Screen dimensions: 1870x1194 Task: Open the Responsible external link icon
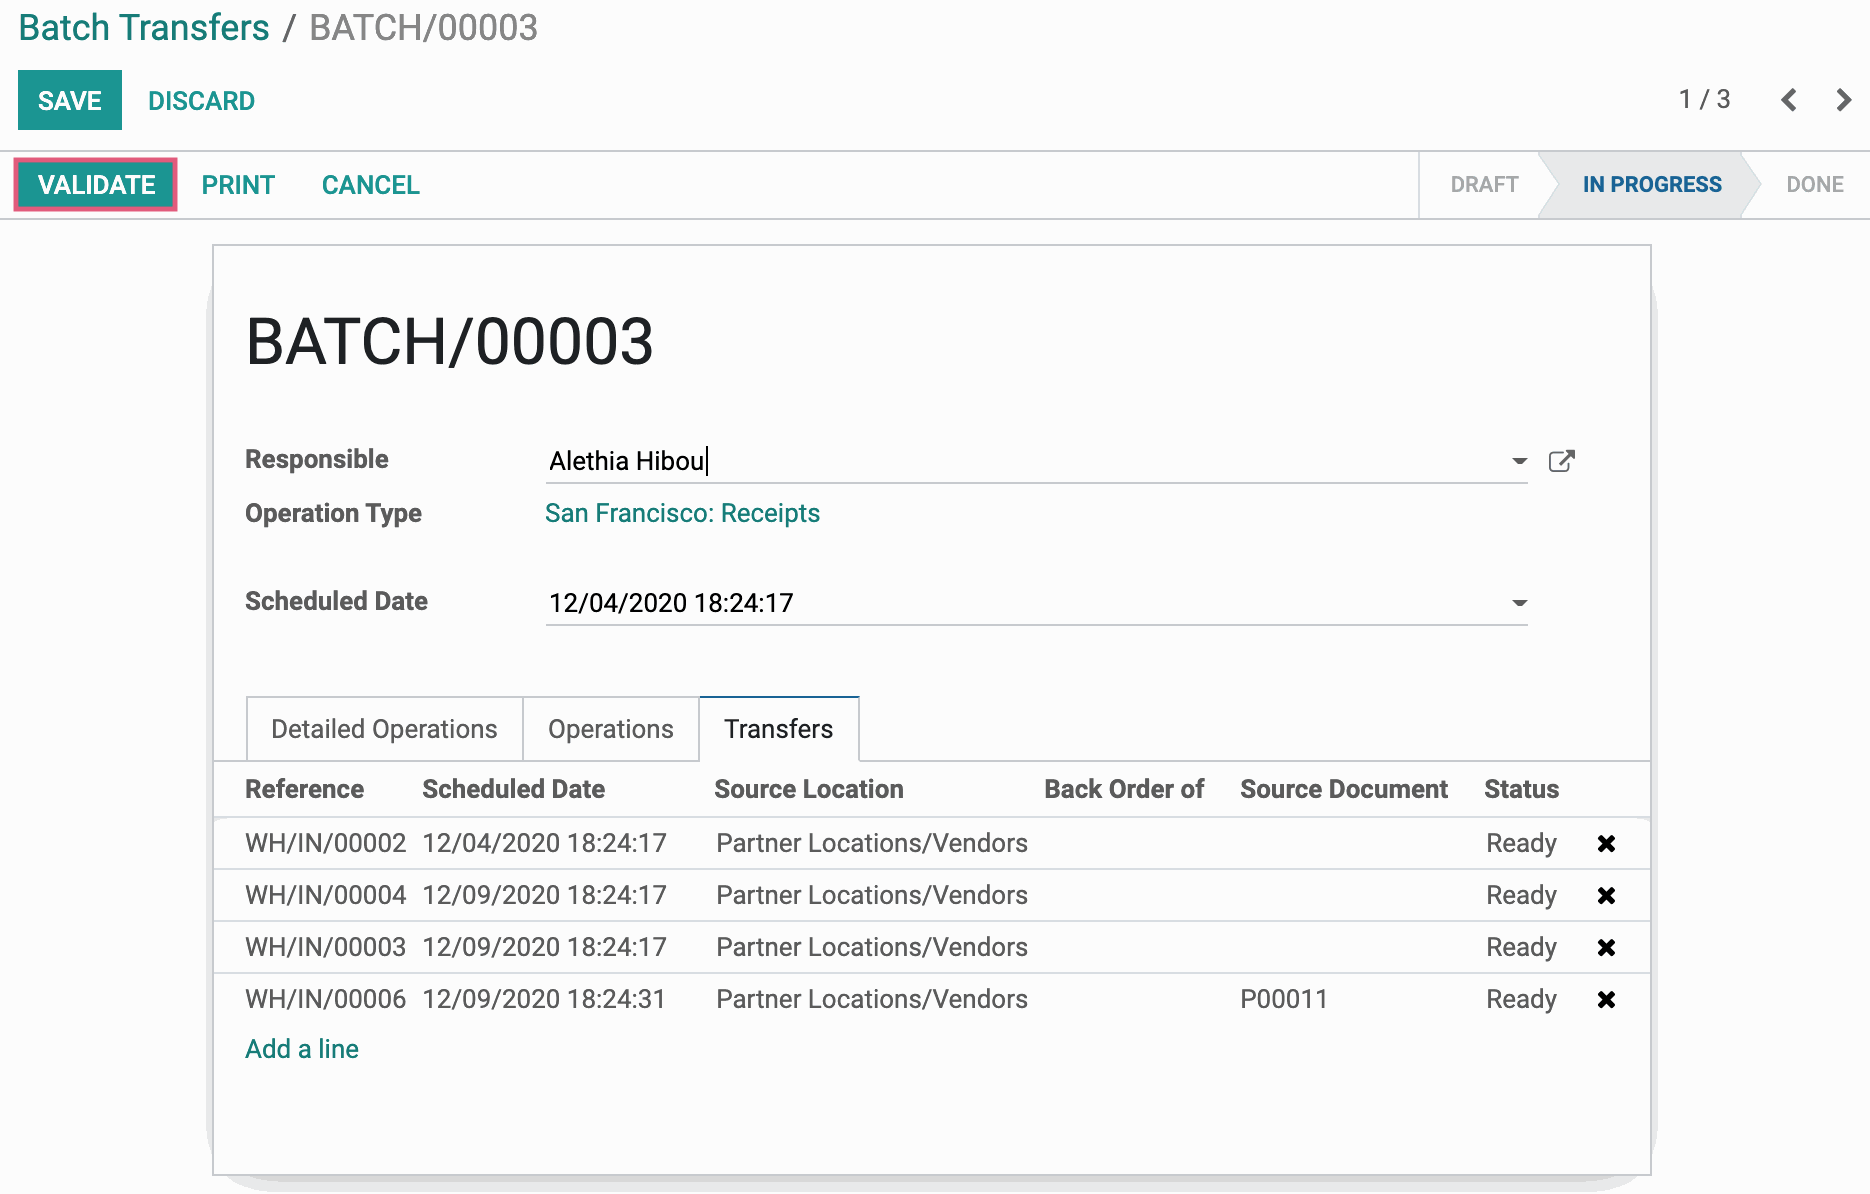pyautogui.click(x=1561, y=461)
